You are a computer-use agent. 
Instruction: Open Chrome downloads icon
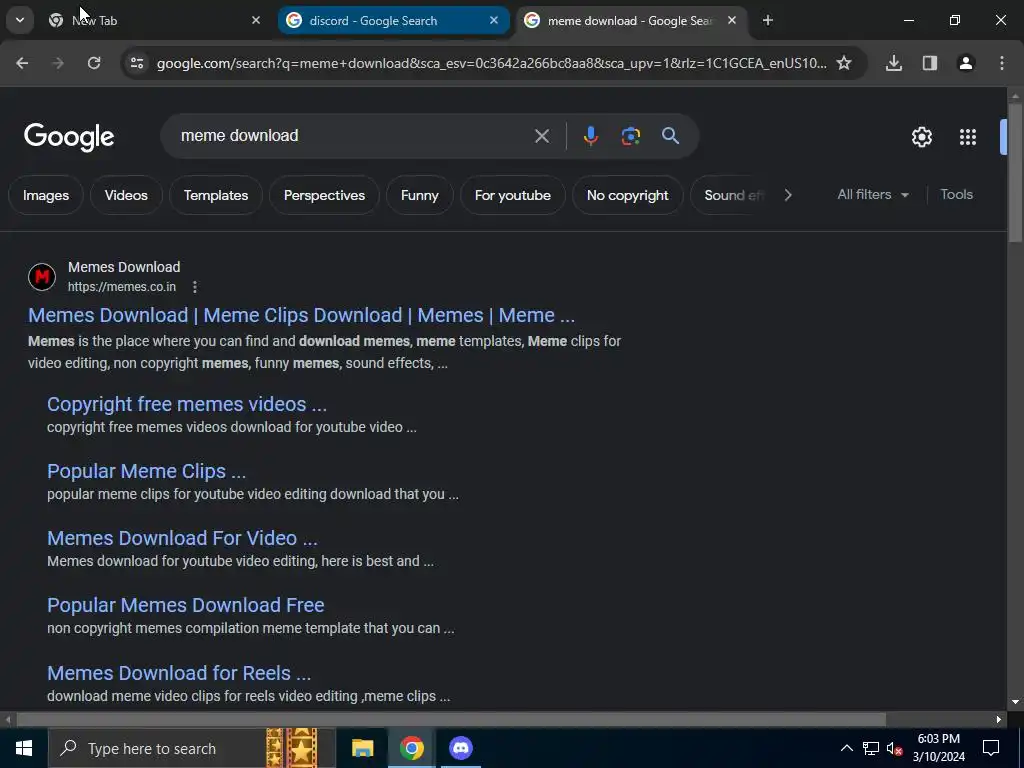[894, 63]
